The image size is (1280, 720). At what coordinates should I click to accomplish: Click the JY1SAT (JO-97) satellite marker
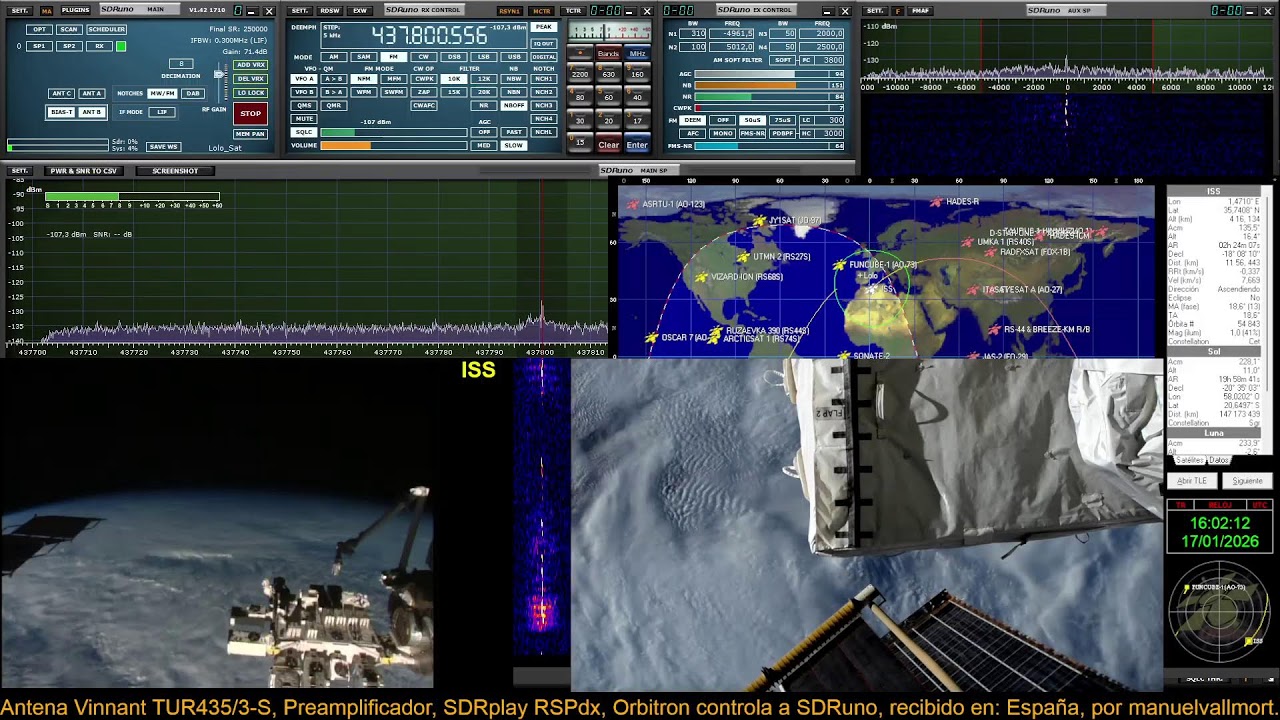[760, 221]
